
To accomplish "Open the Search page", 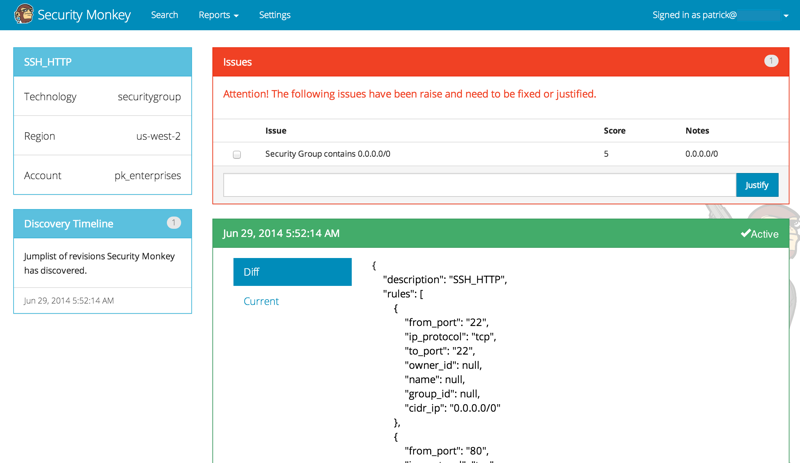I will [164, 15].
